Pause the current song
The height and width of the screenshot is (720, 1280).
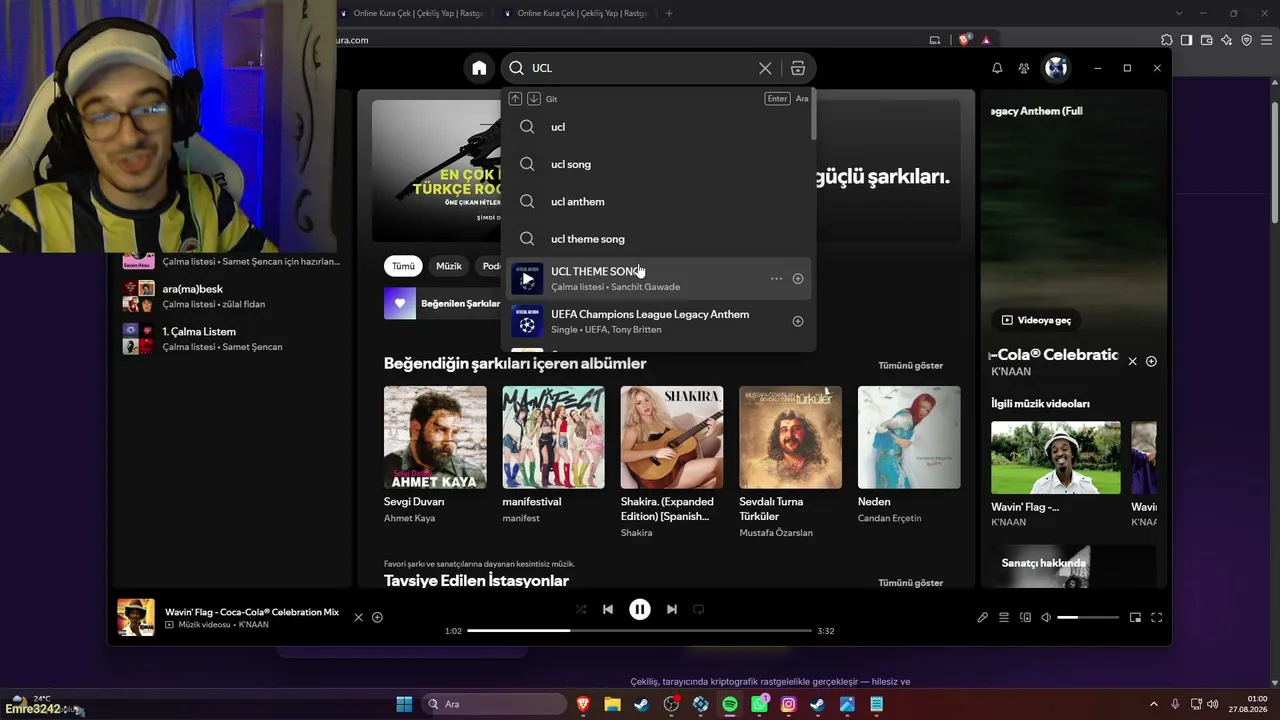(x=640, y=609)
